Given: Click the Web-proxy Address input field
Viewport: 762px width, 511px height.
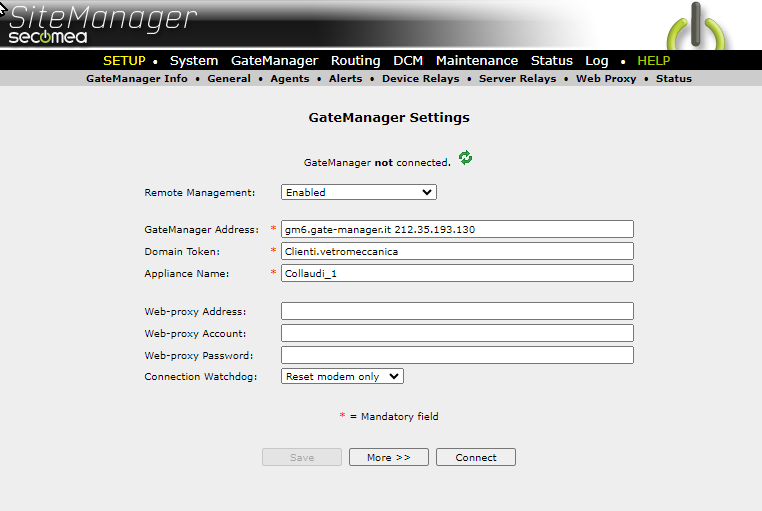Looking at the screenshot, I should point(457,311).
